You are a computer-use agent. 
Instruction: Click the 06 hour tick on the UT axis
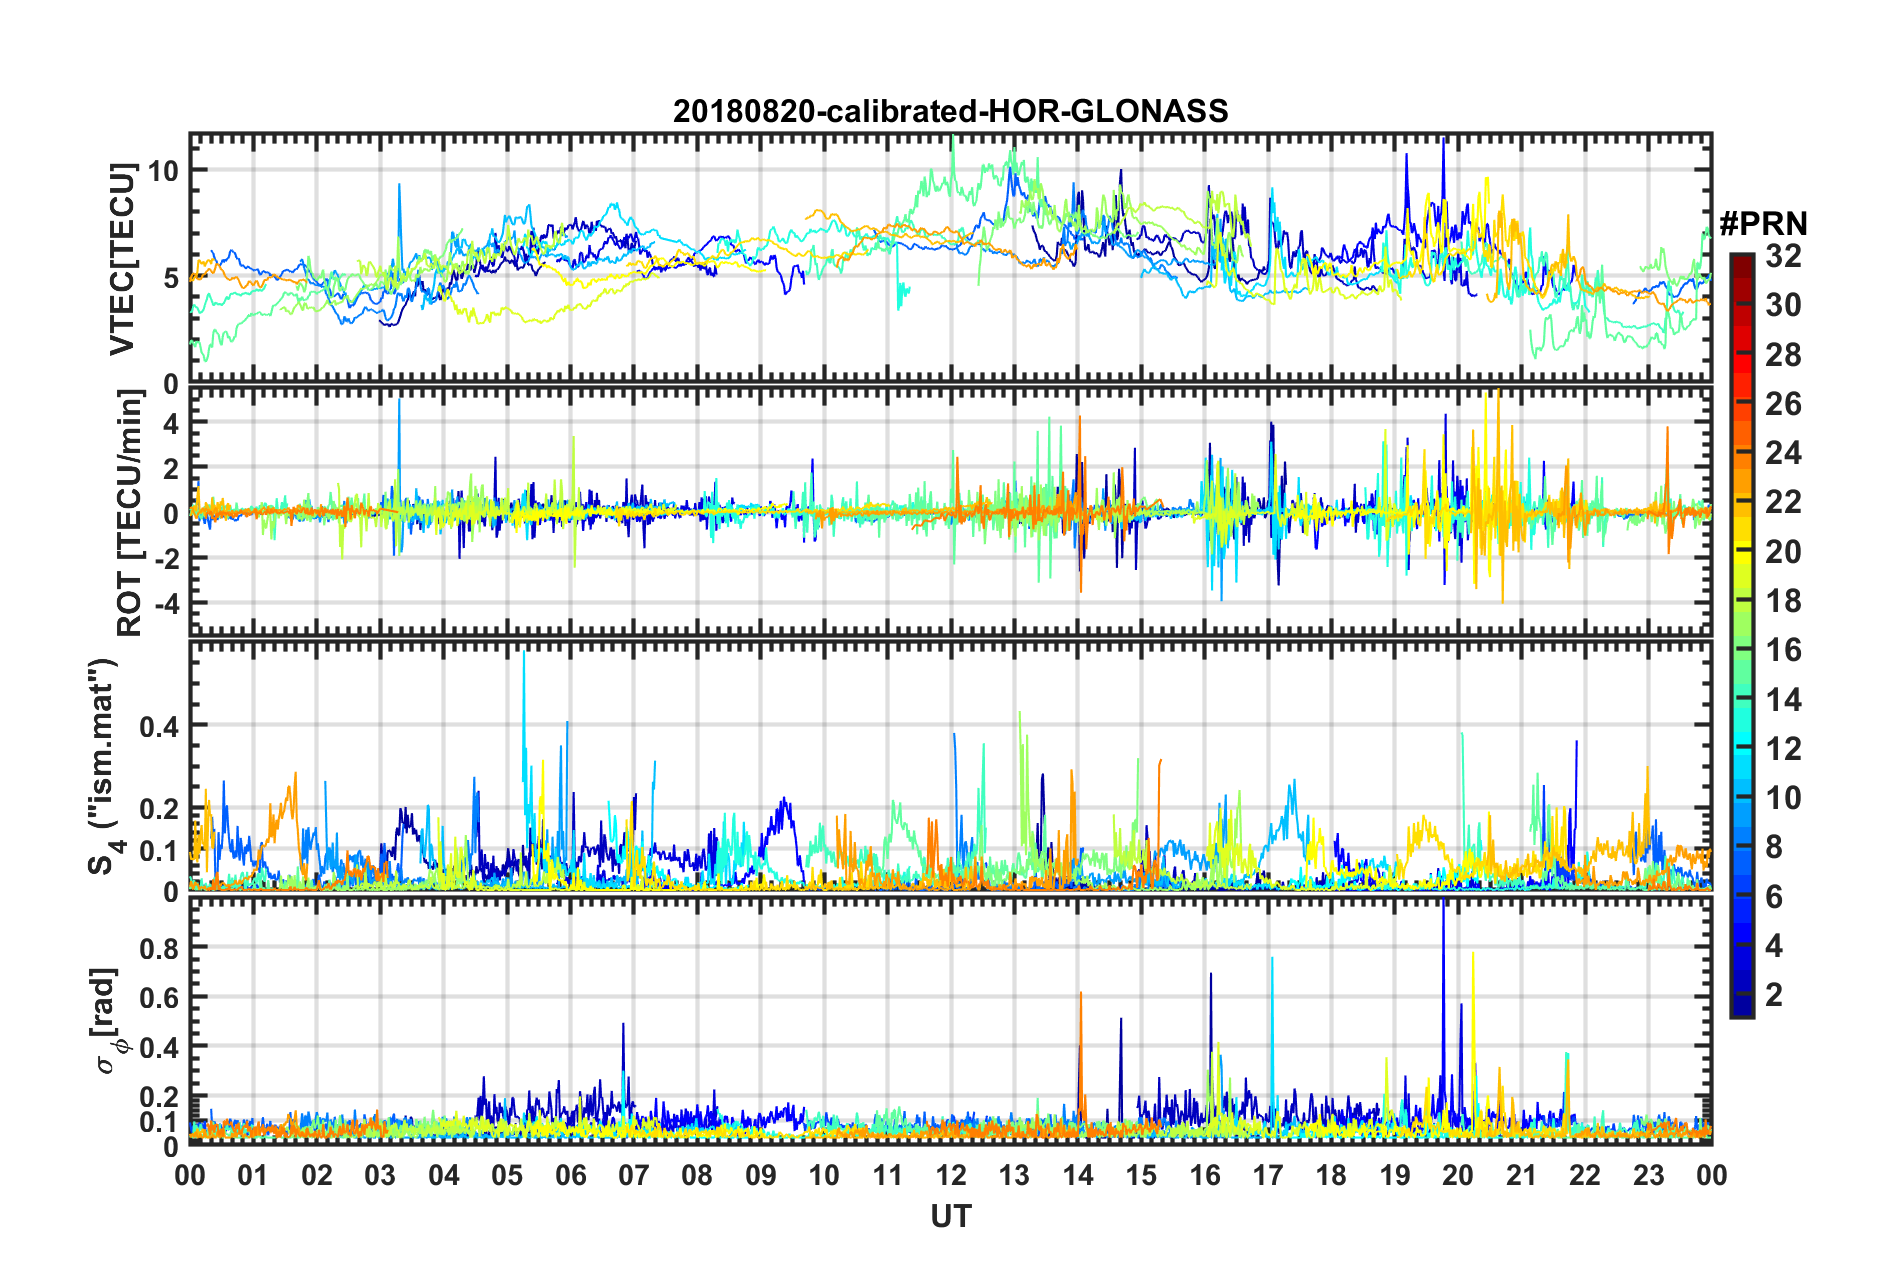pyautogui.click(x=570, y=1174)
